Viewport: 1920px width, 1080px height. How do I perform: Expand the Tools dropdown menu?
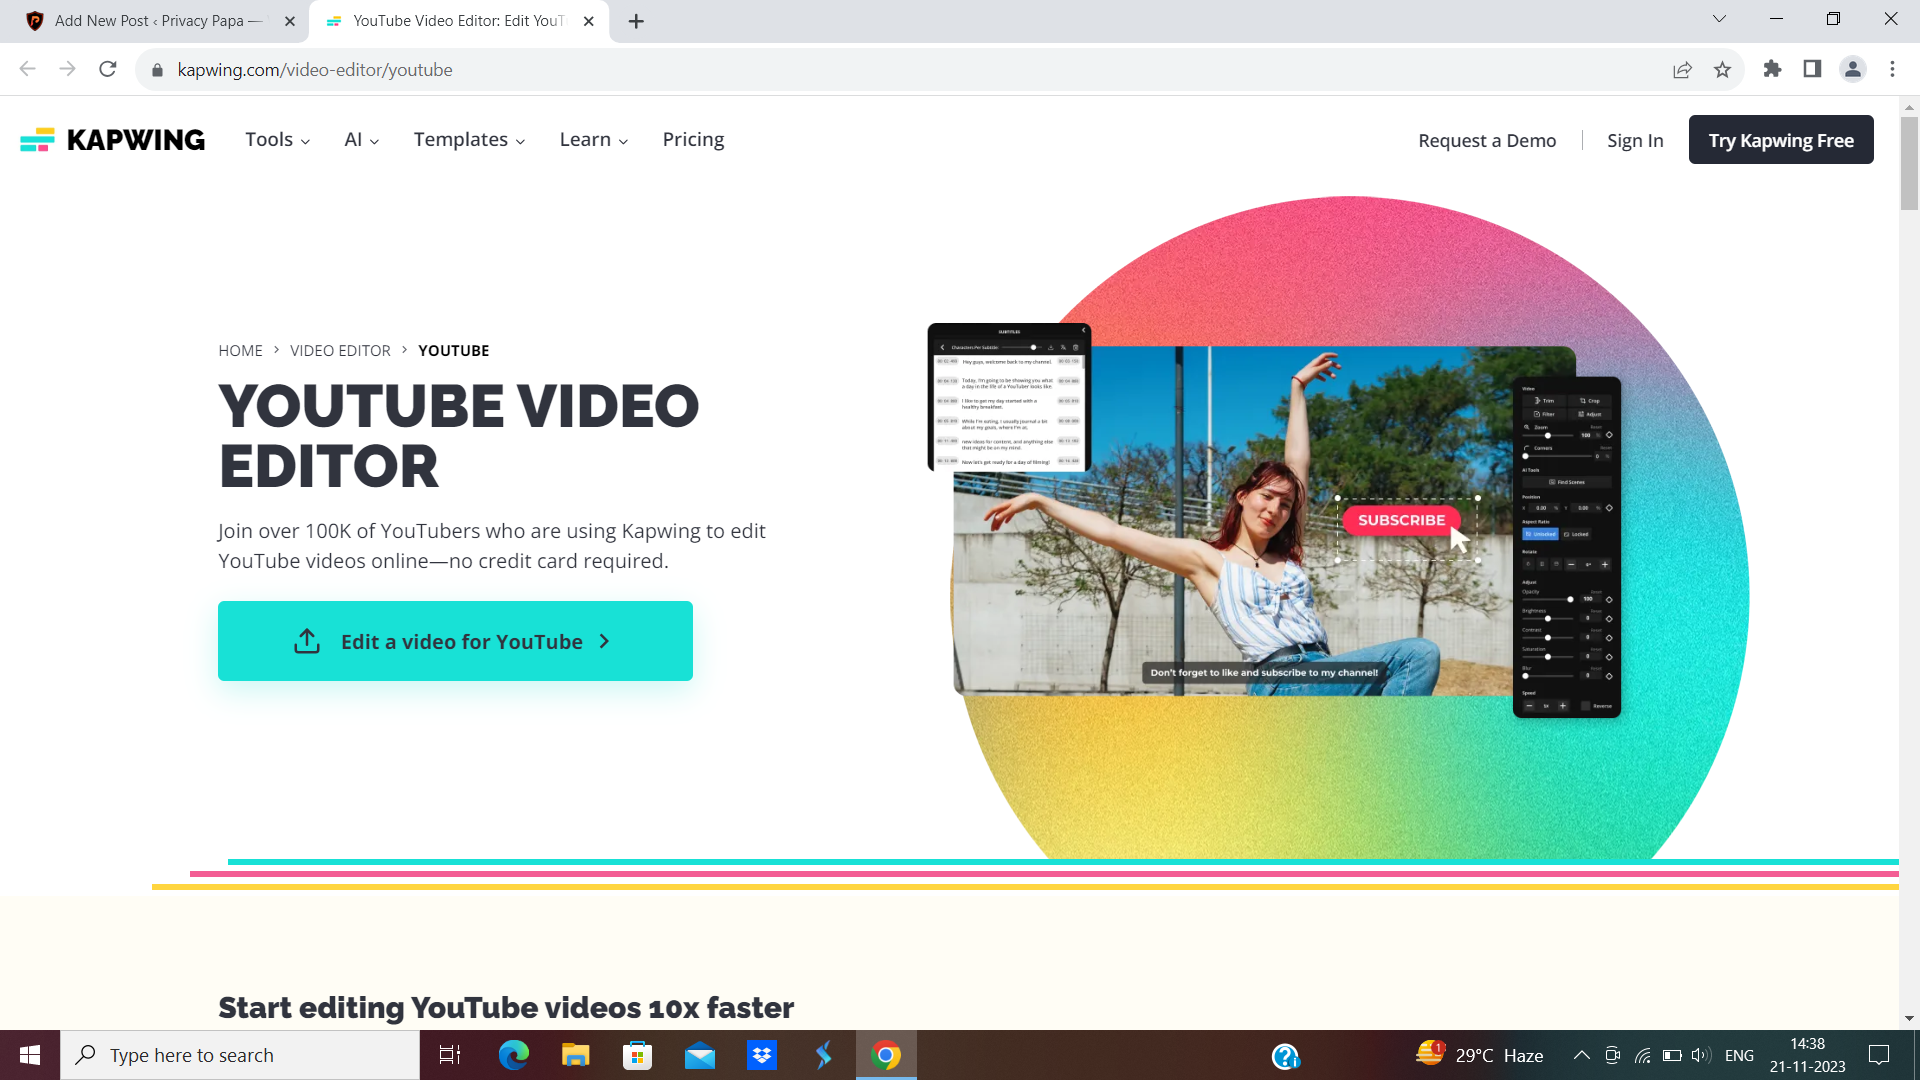pos(277,140)
